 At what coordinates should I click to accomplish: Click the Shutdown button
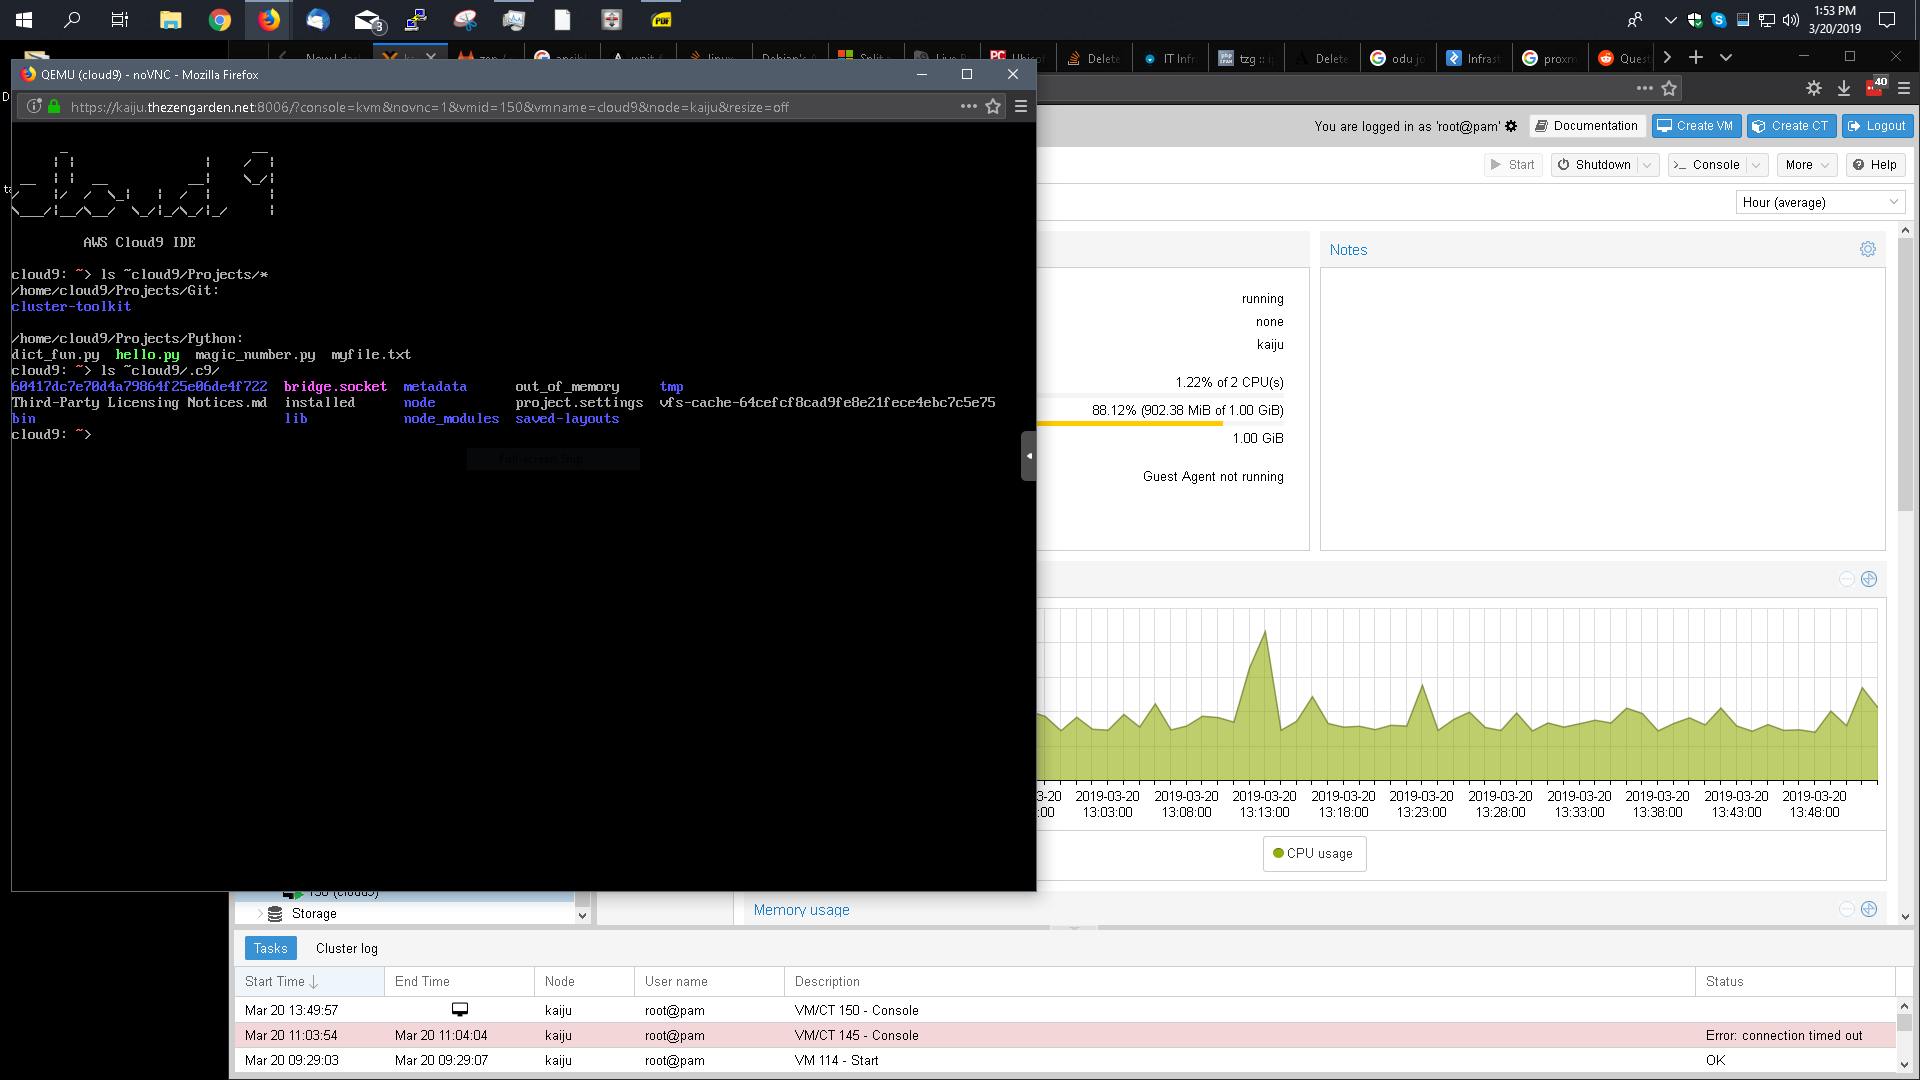coord(1593,165)
